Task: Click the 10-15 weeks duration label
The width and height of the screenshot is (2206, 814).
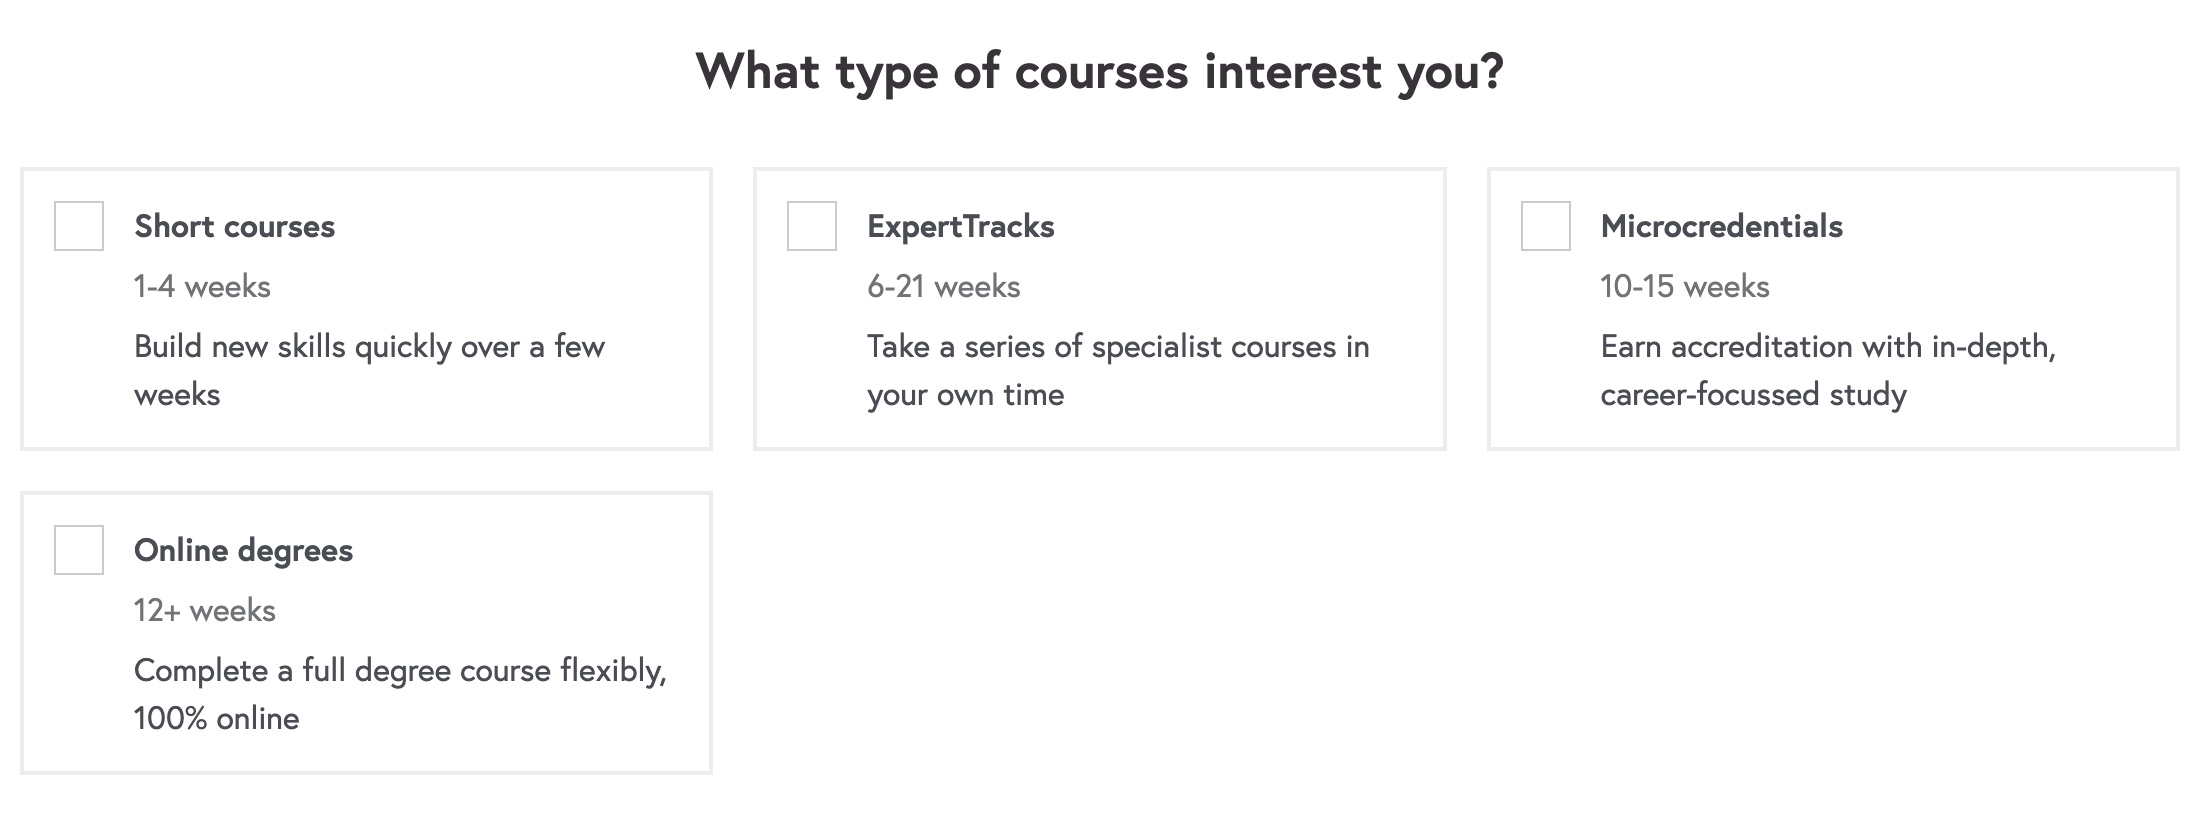Action: pyautogui.click(x=1685, y=287)
